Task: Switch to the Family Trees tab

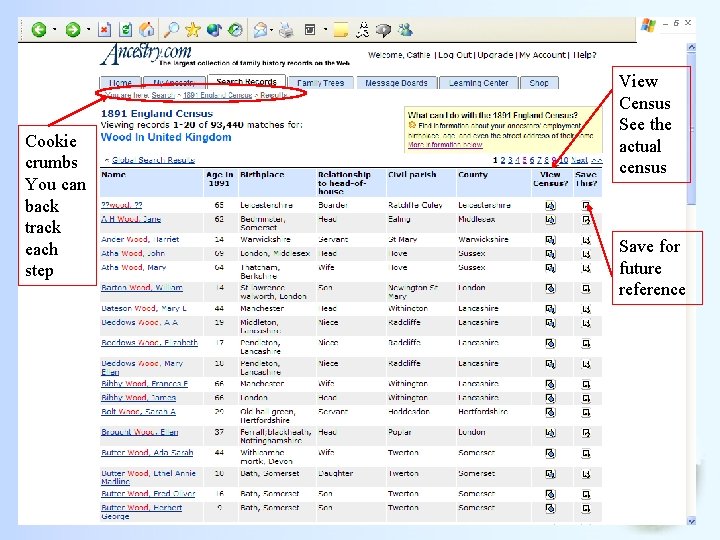Action: pyautogui.click(x=321, y=83)
